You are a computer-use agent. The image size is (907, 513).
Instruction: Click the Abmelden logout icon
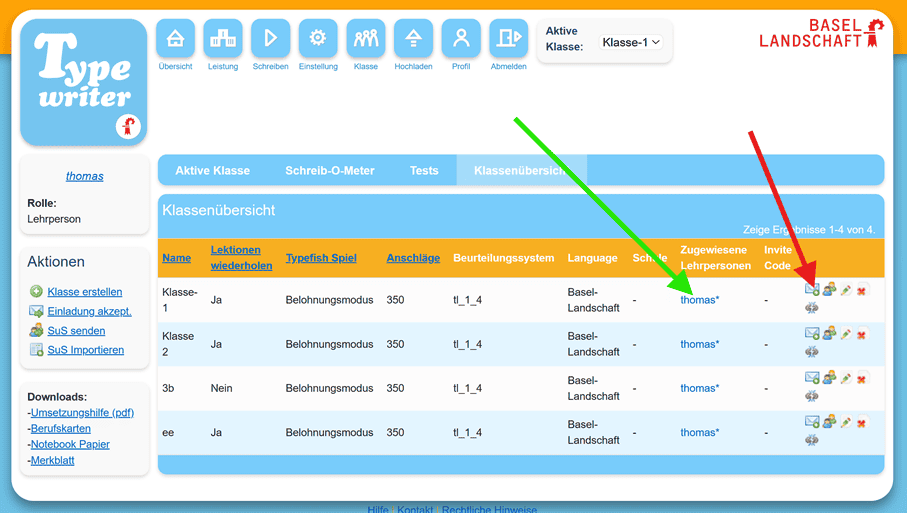[x=508, y=39]
